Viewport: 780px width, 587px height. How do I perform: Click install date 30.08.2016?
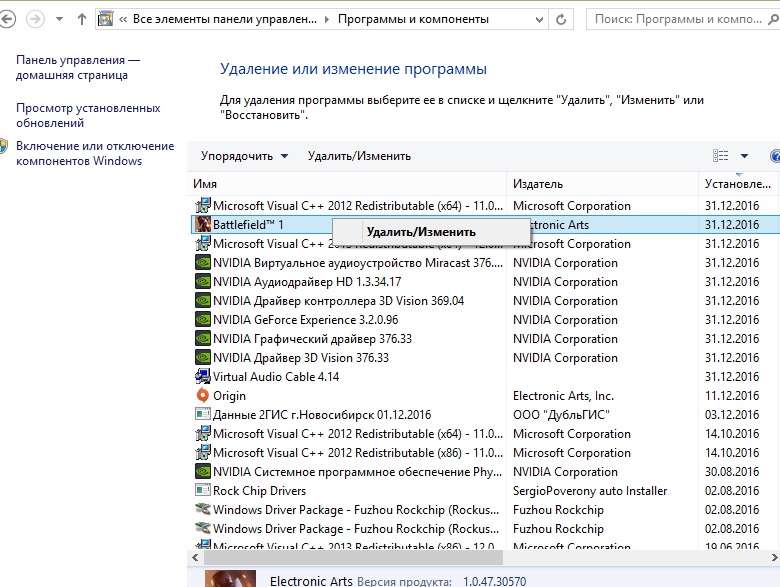tap(732, 472)
